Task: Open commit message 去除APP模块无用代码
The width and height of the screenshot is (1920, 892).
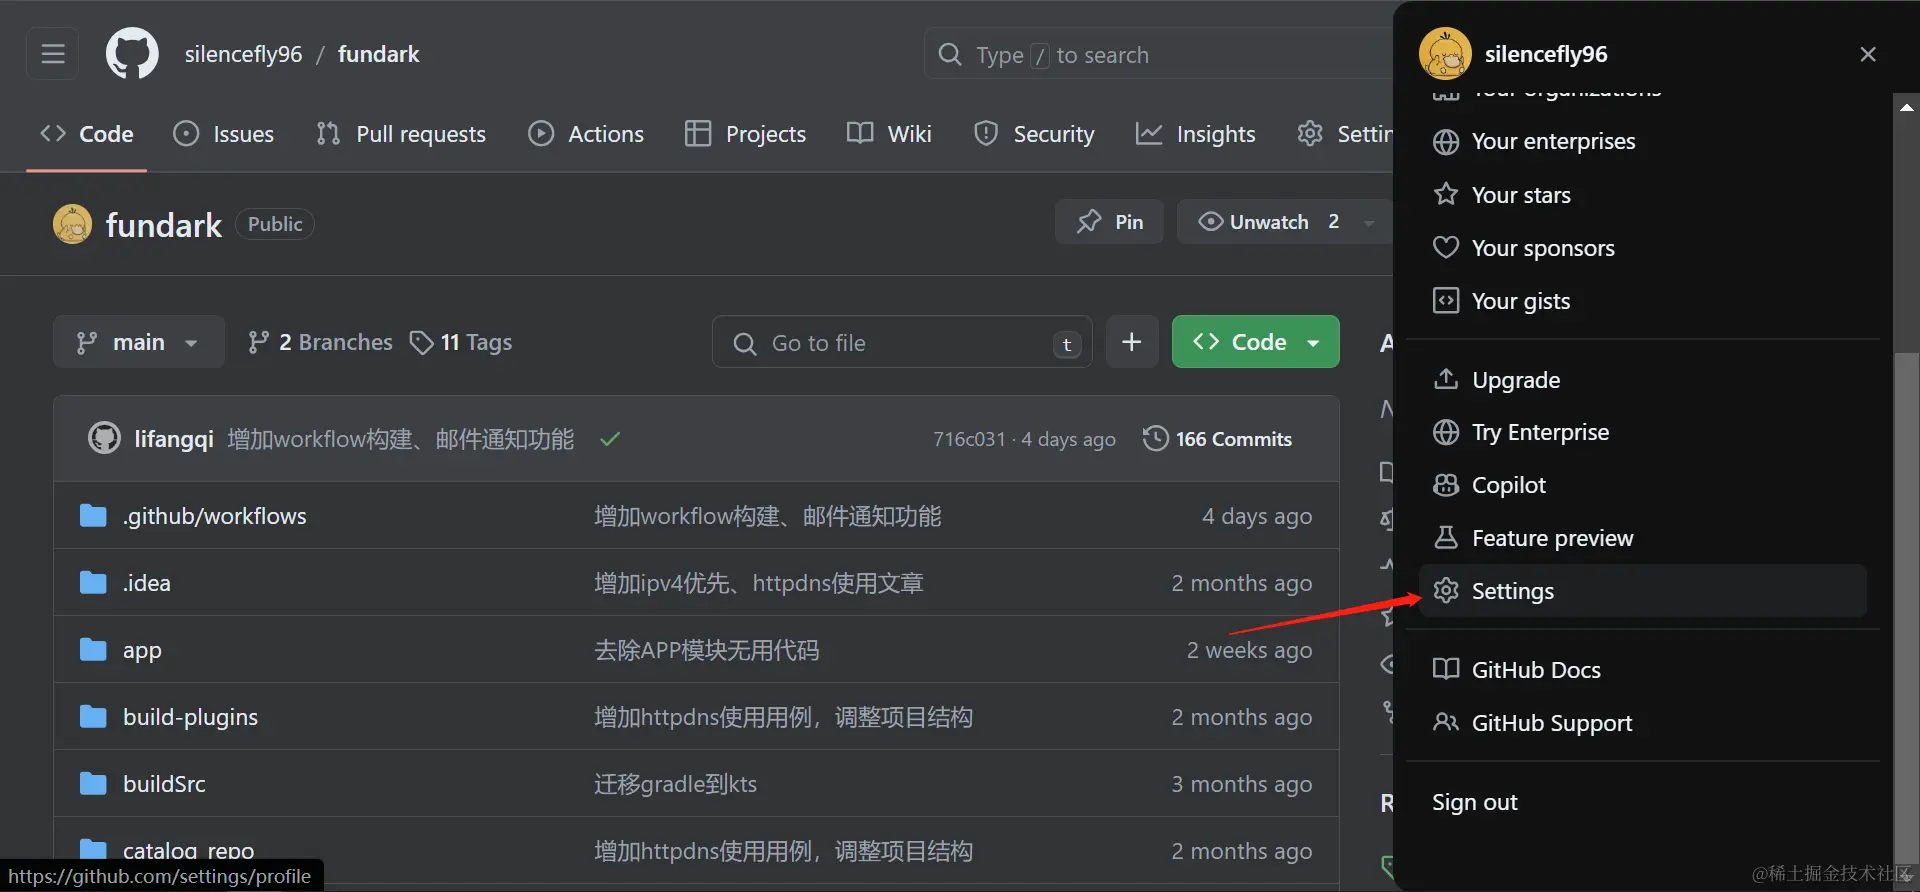Action: point(706,650)
